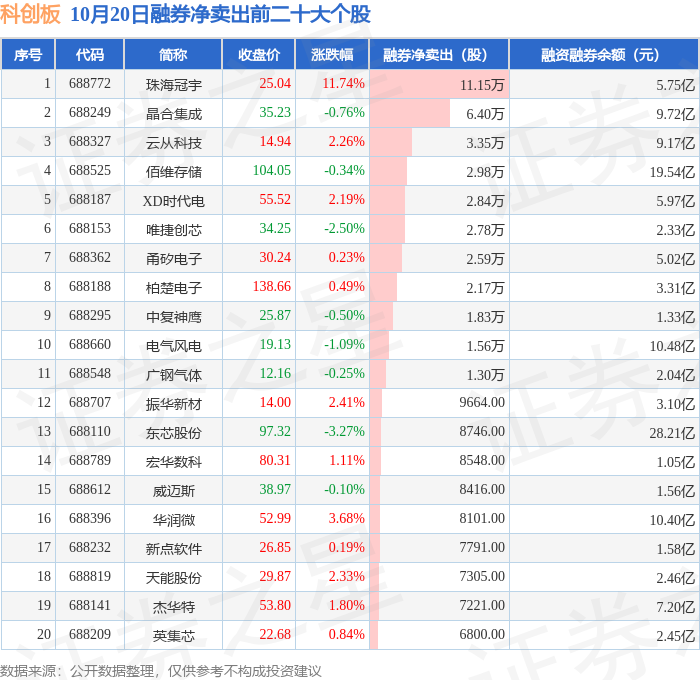700x680 pixels.
Task: Click the balance value 7.20亿
Action: coord(675,607)
